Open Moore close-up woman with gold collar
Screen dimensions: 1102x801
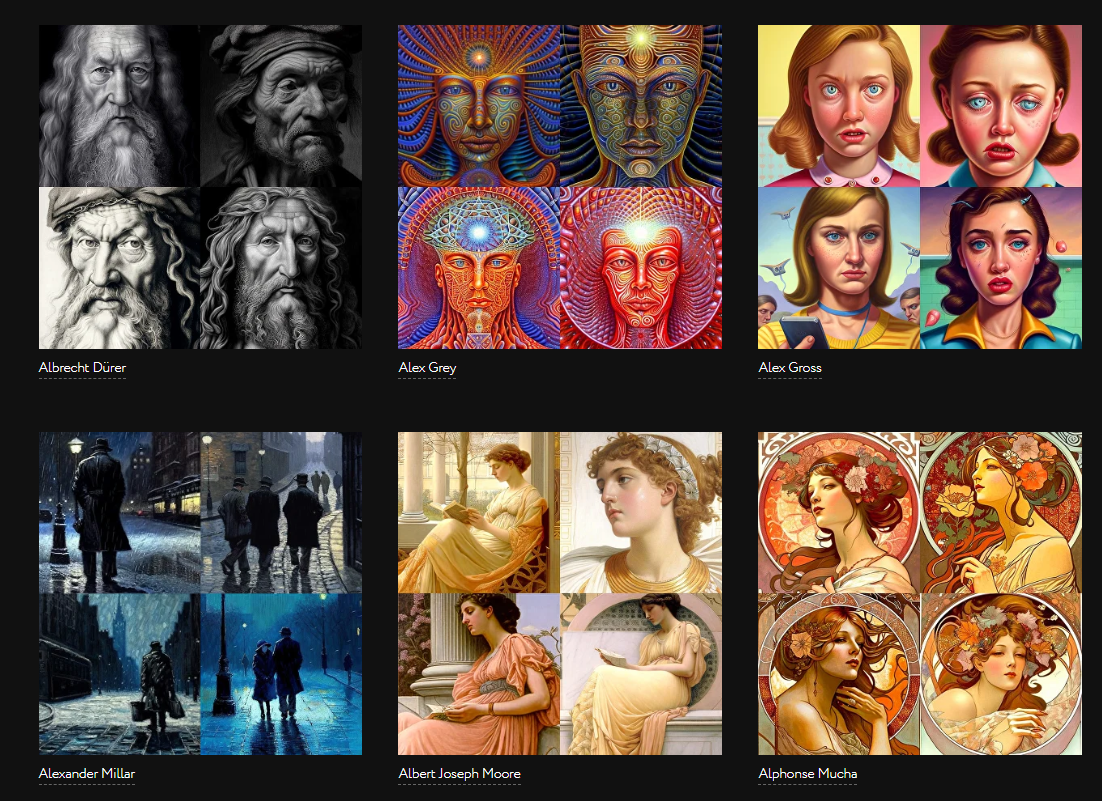click(x=641, y=512)
